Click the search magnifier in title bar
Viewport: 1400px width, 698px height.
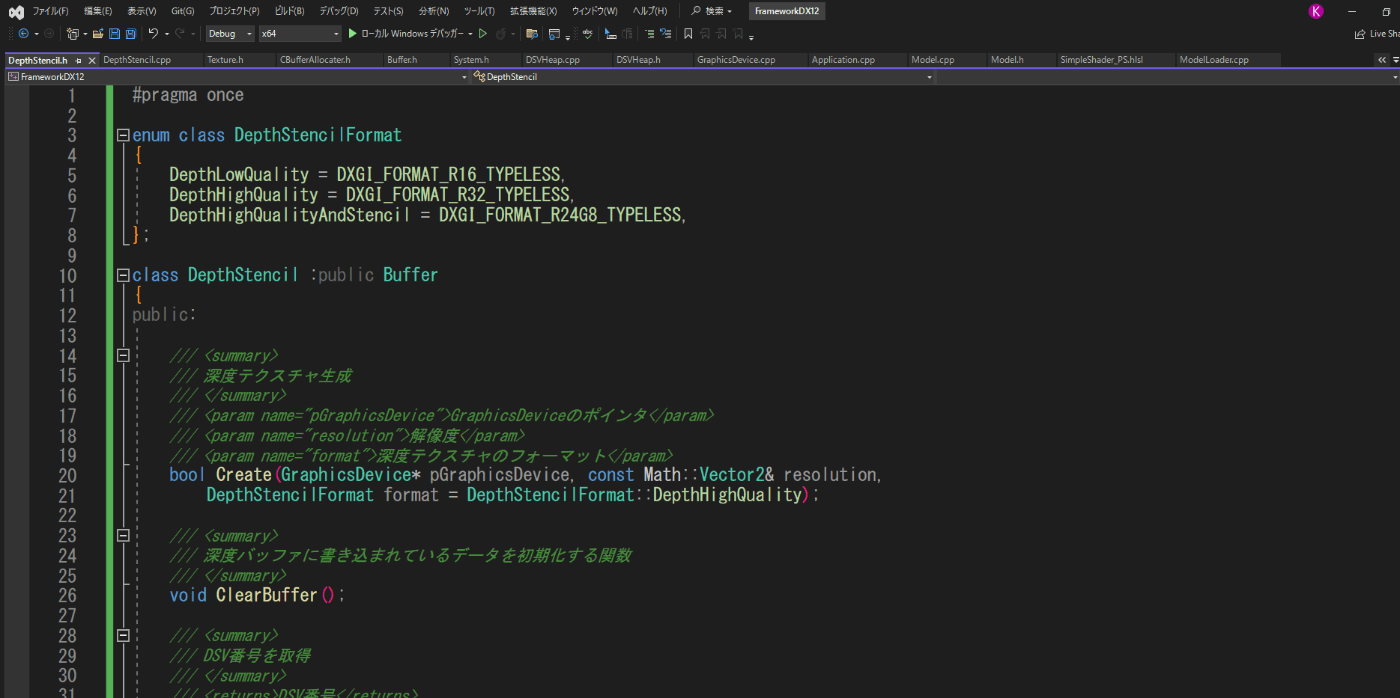[x=696, y=11]
